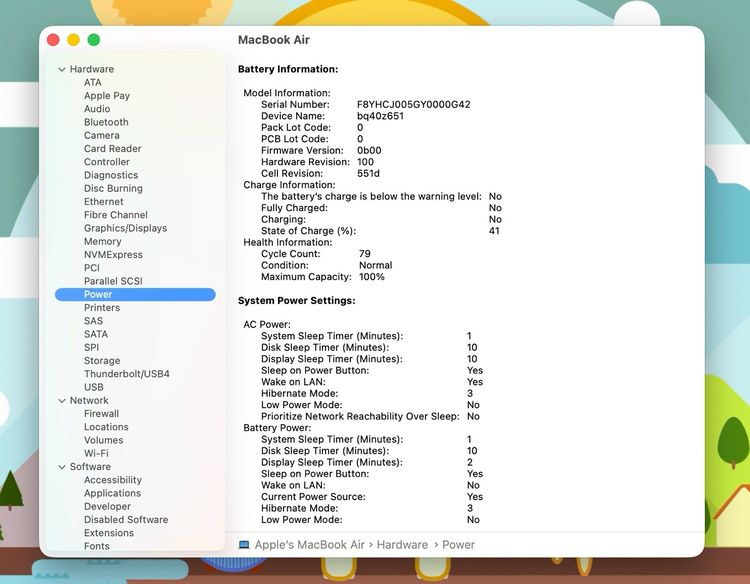Open NVMExpress entry
The image size is (750, 584).
click(x=113, y=254)
